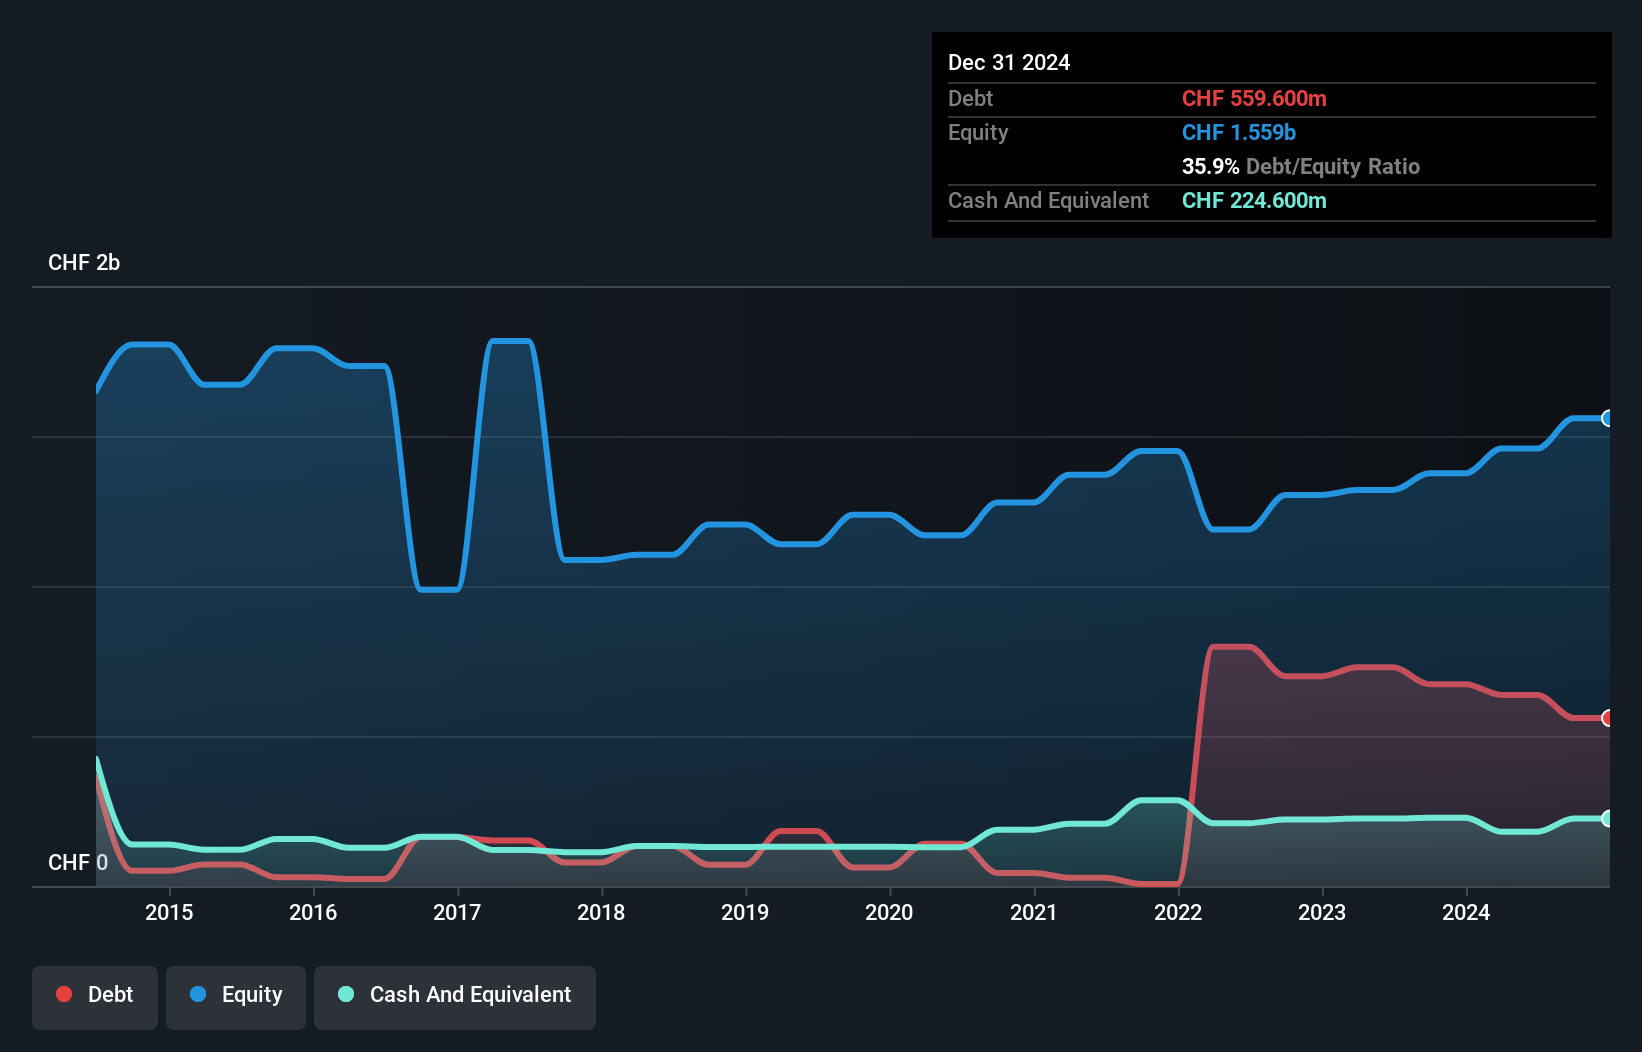This screenshot has width=1642, height=1052.
Task: Click the 2018 x-axis label
Action: click(601, 912)
